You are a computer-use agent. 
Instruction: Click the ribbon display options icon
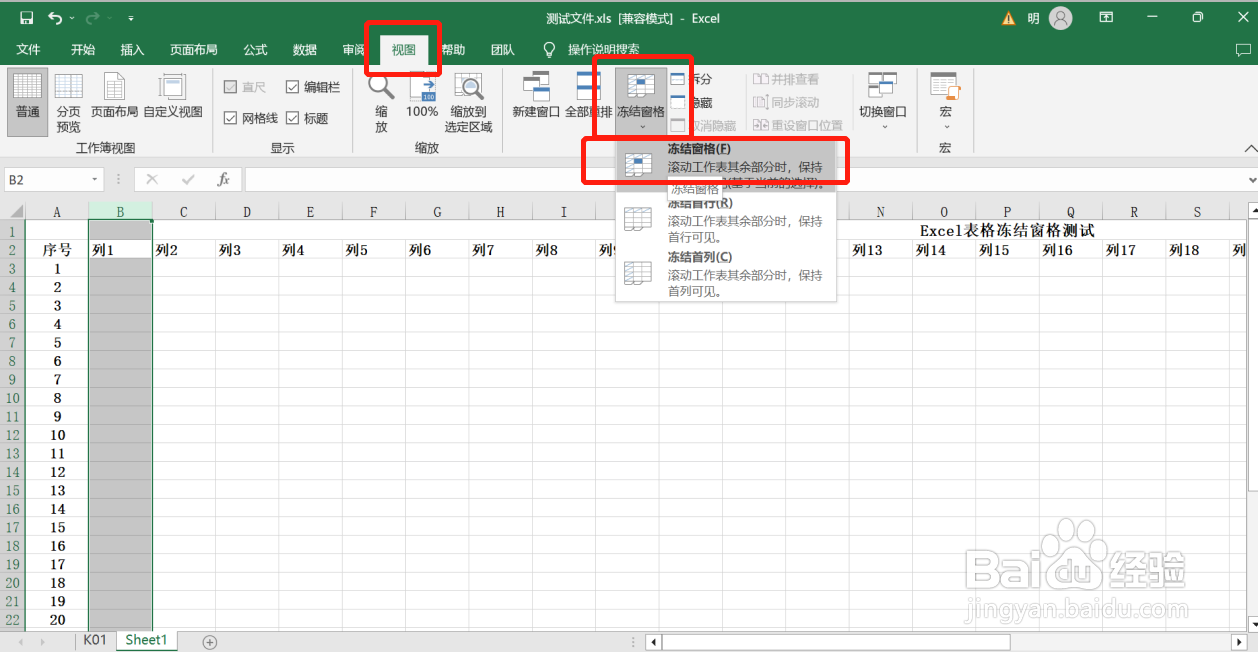coord(1107,18)
